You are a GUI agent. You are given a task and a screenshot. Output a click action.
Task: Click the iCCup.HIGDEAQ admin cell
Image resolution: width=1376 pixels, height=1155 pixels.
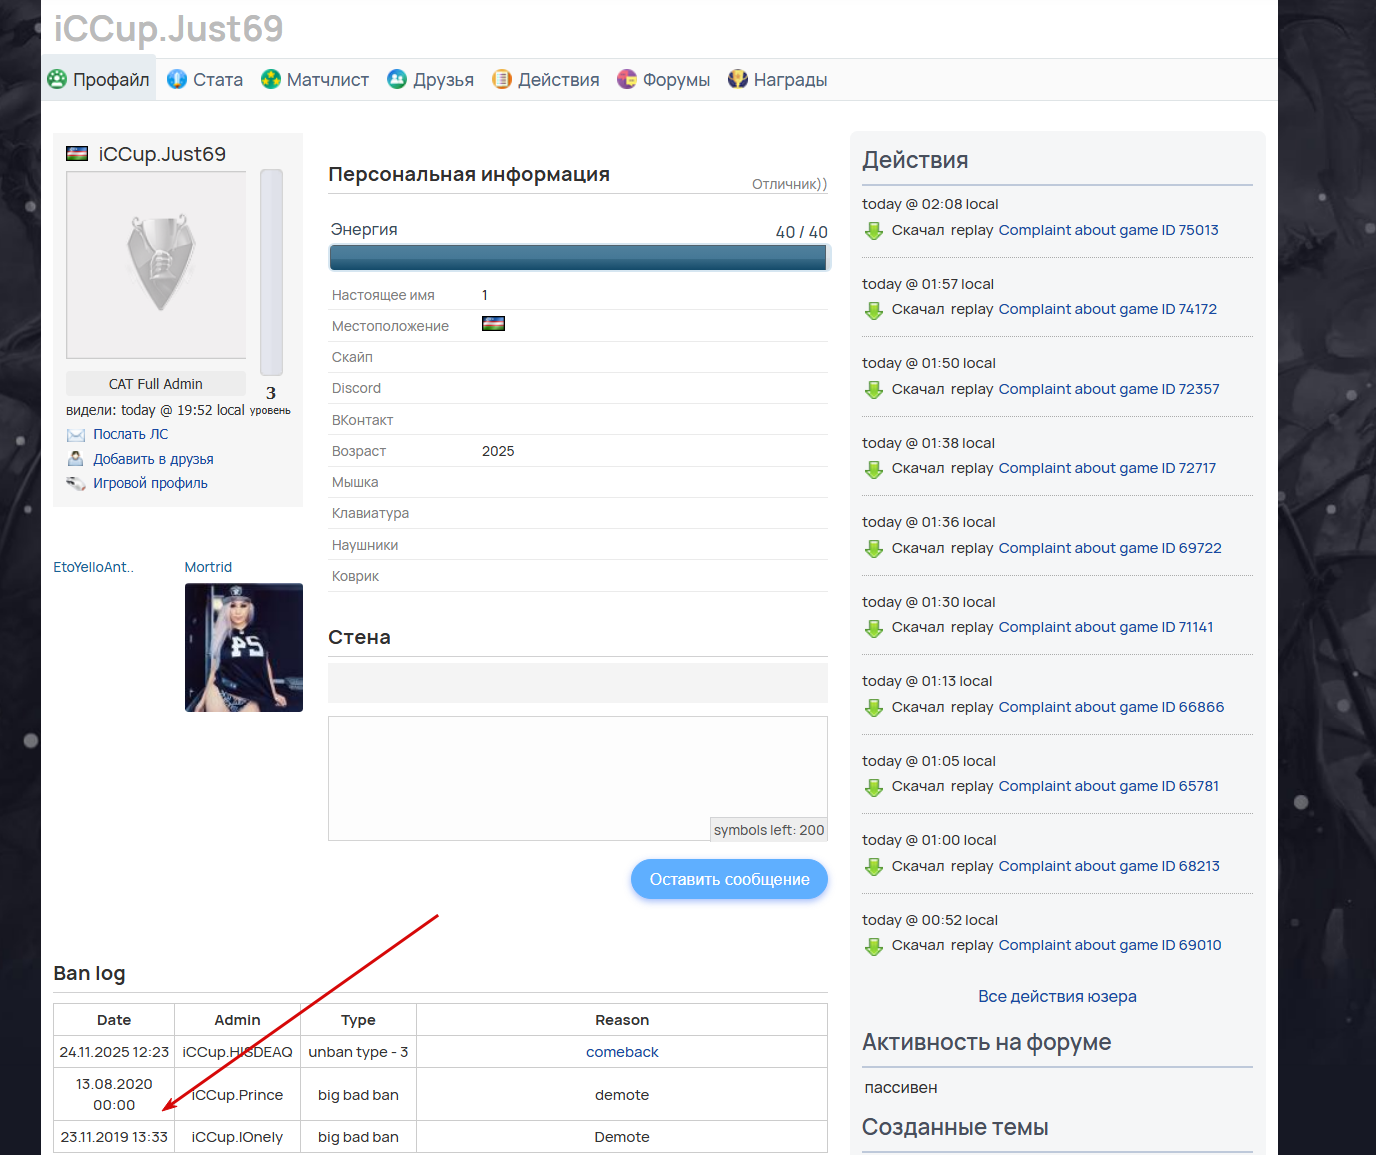tap(237, 1052)
